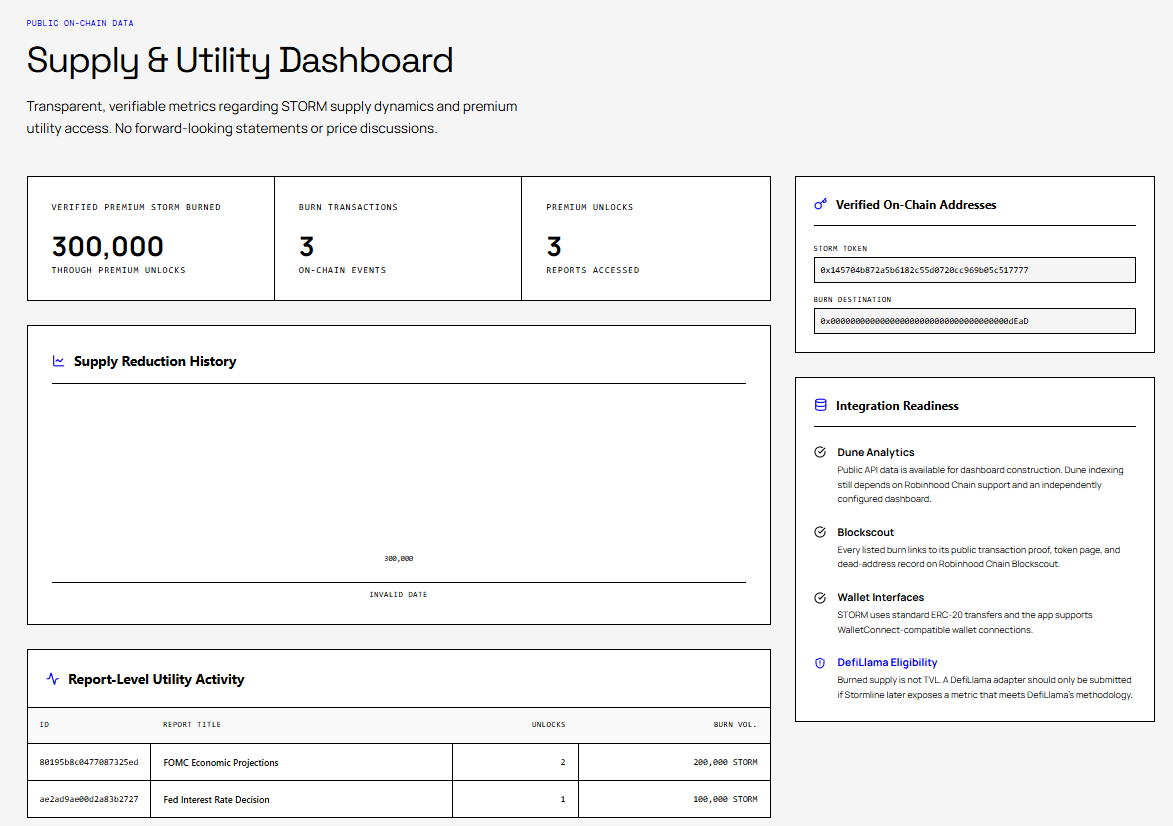Click the Verified On-Chain Addresses heading
The image size is (1173, 826).
pos(916,205)
